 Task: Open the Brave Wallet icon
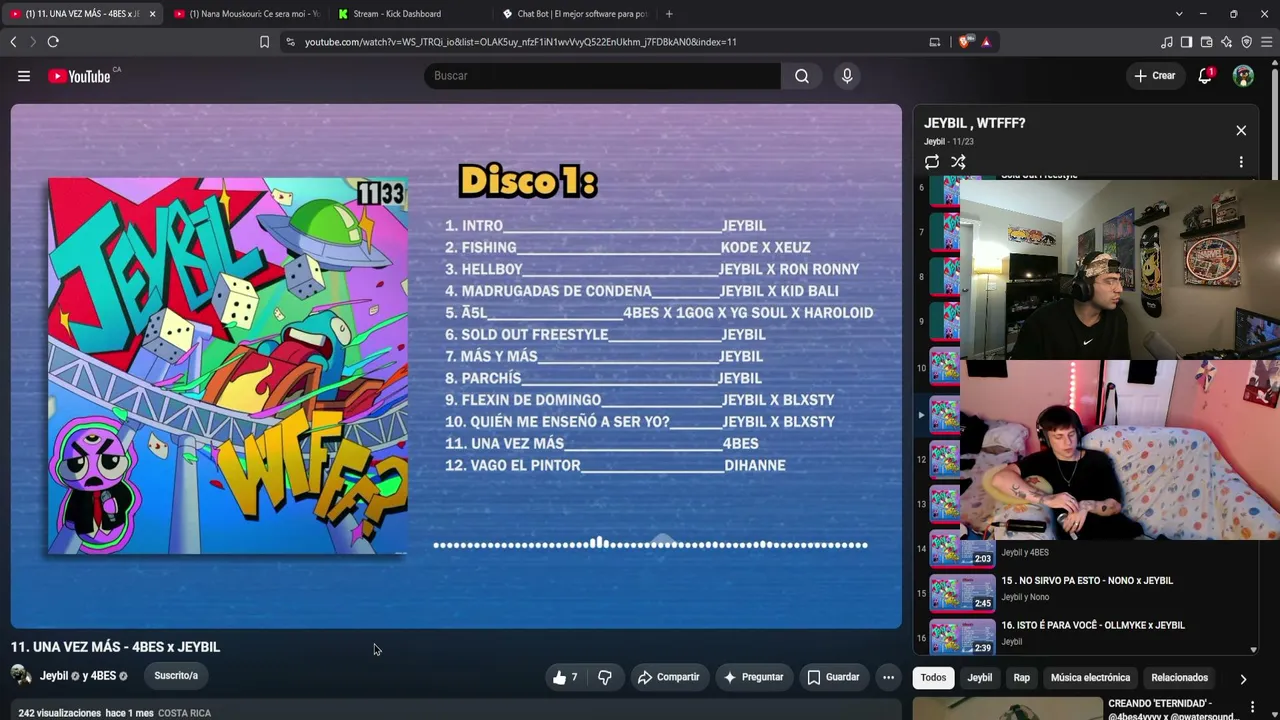(x=1206, y=42)
